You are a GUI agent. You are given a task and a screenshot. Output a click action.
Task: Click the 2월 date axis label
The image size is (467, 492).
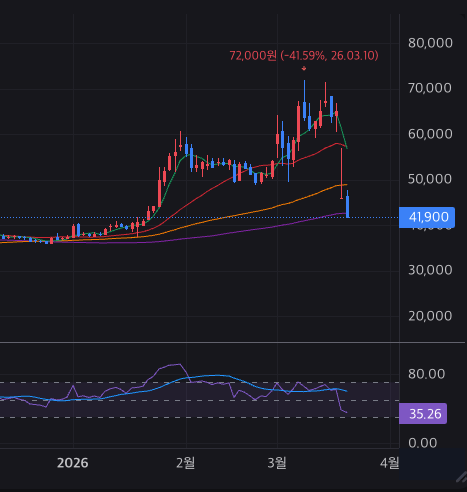pos(185,463)
